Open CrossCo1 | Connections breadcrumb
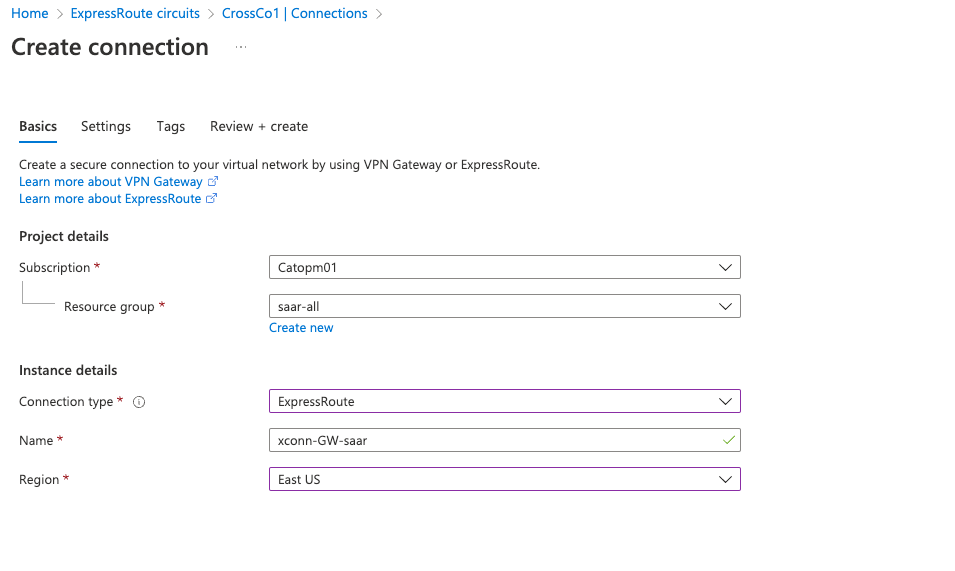 coord(295,14)
